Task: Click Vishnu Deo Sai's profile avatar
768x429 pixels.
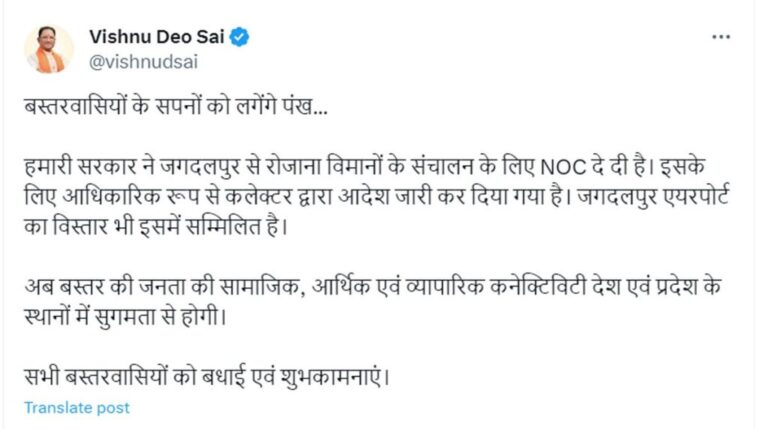Action: pos(49,48)
